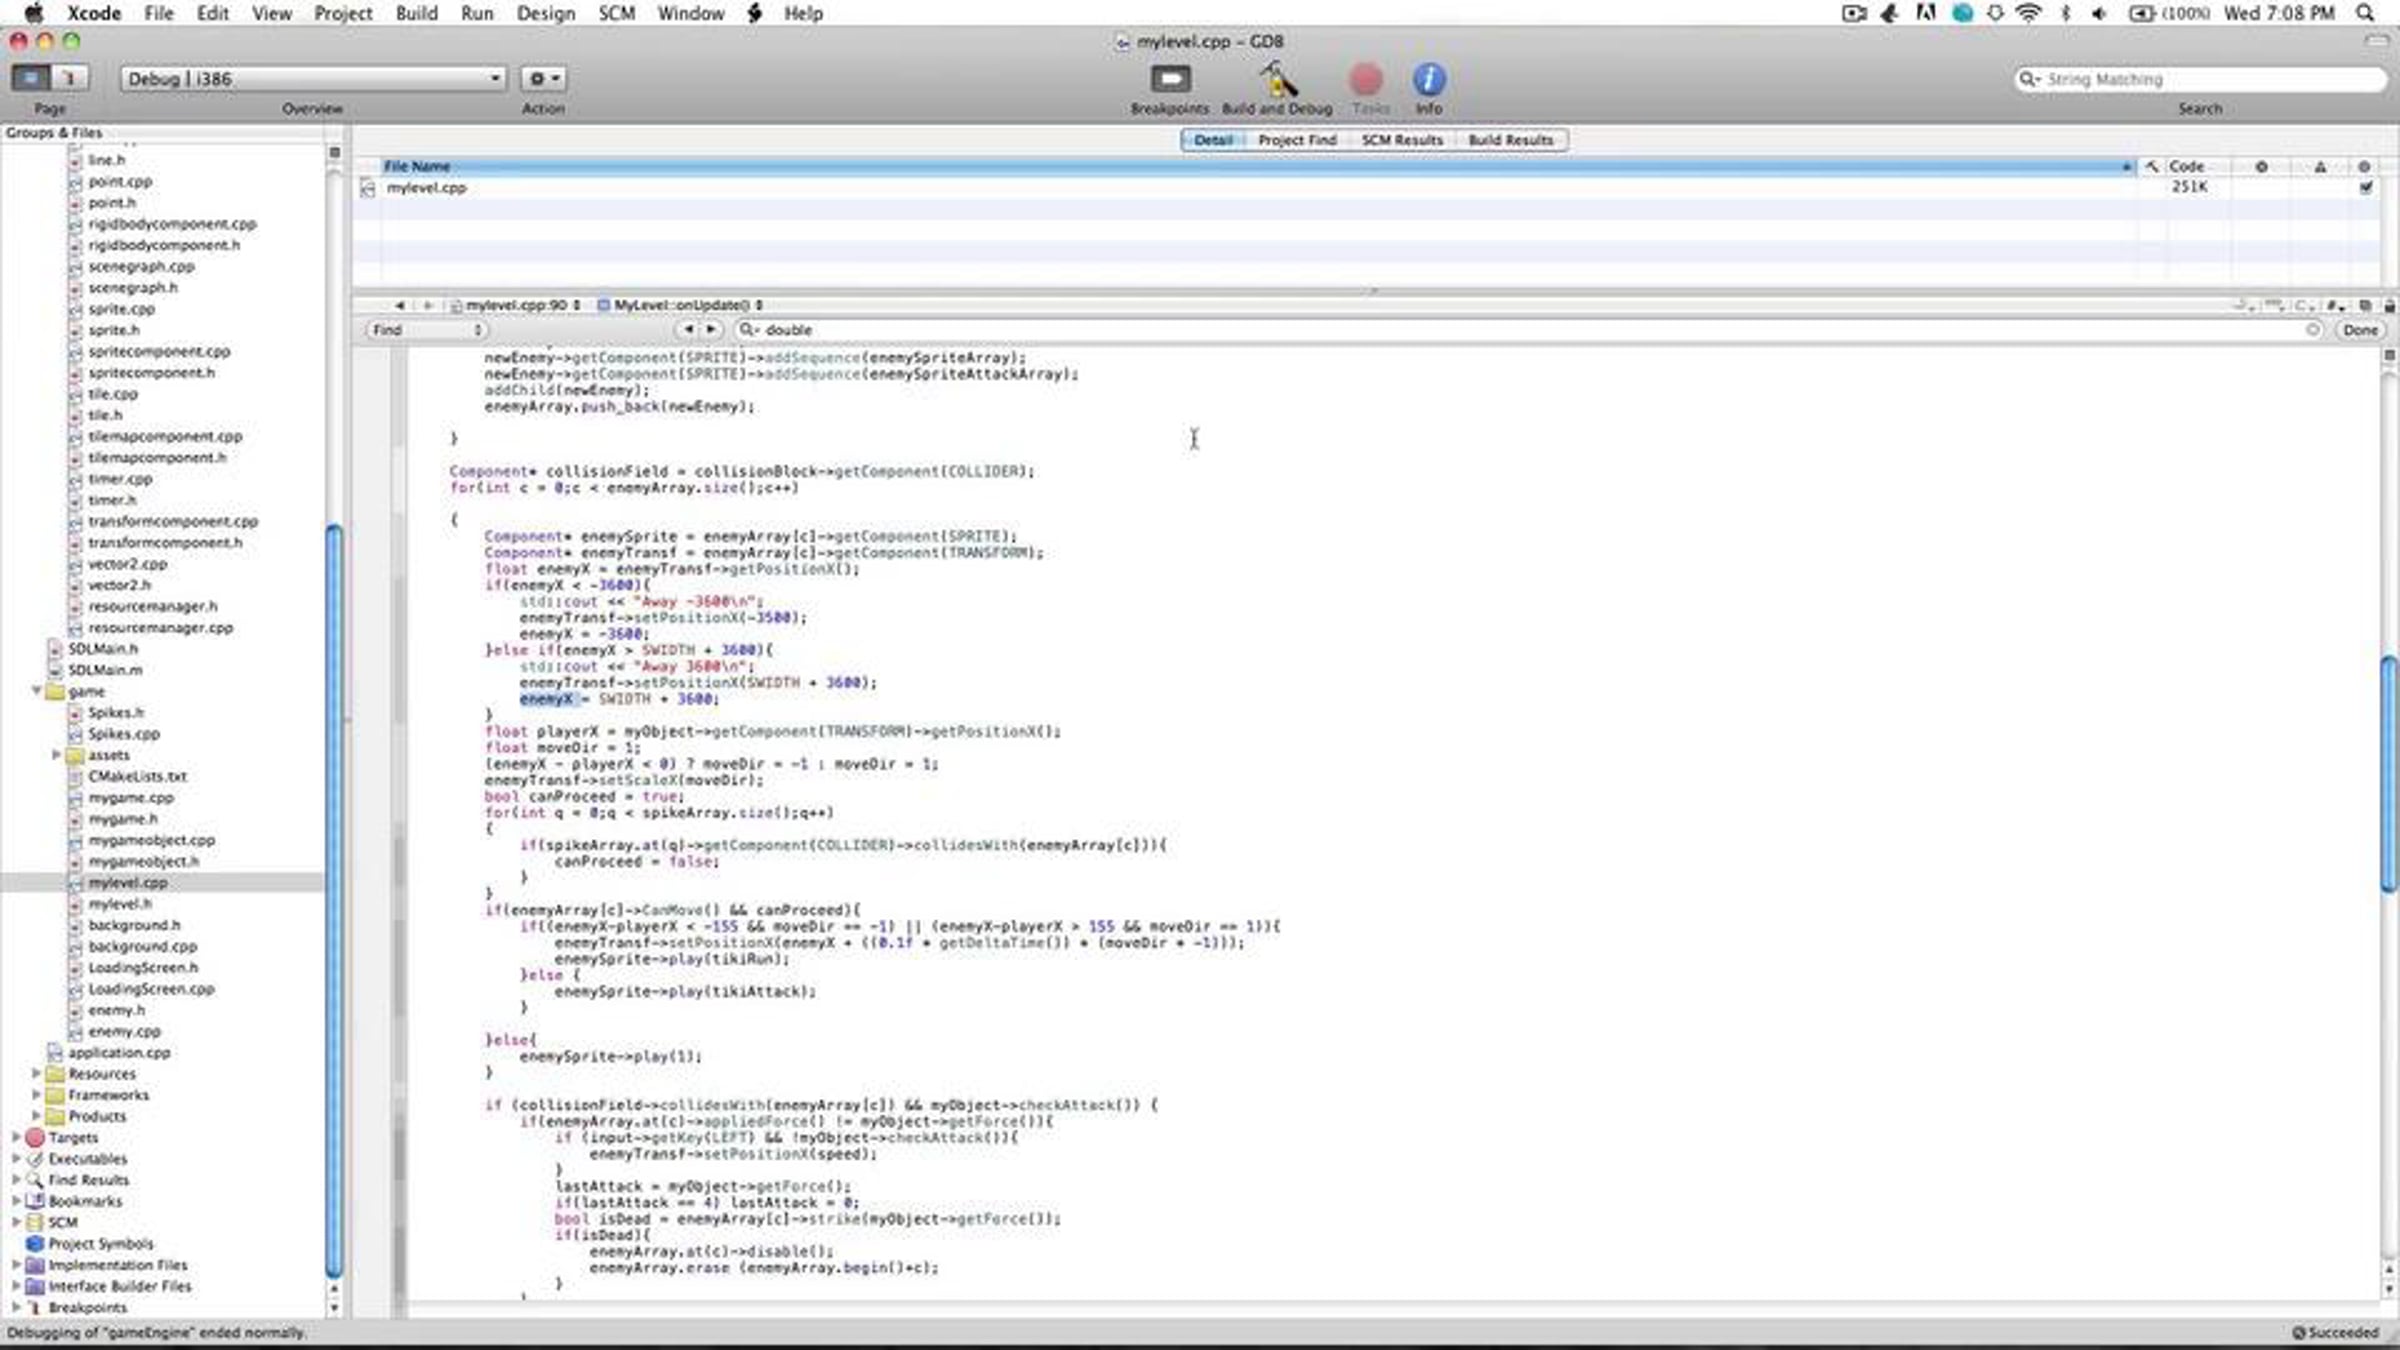2400x1350 pixels.
Task: Expand the Breakpoints group in sidebar
Action: [16, 1307]
